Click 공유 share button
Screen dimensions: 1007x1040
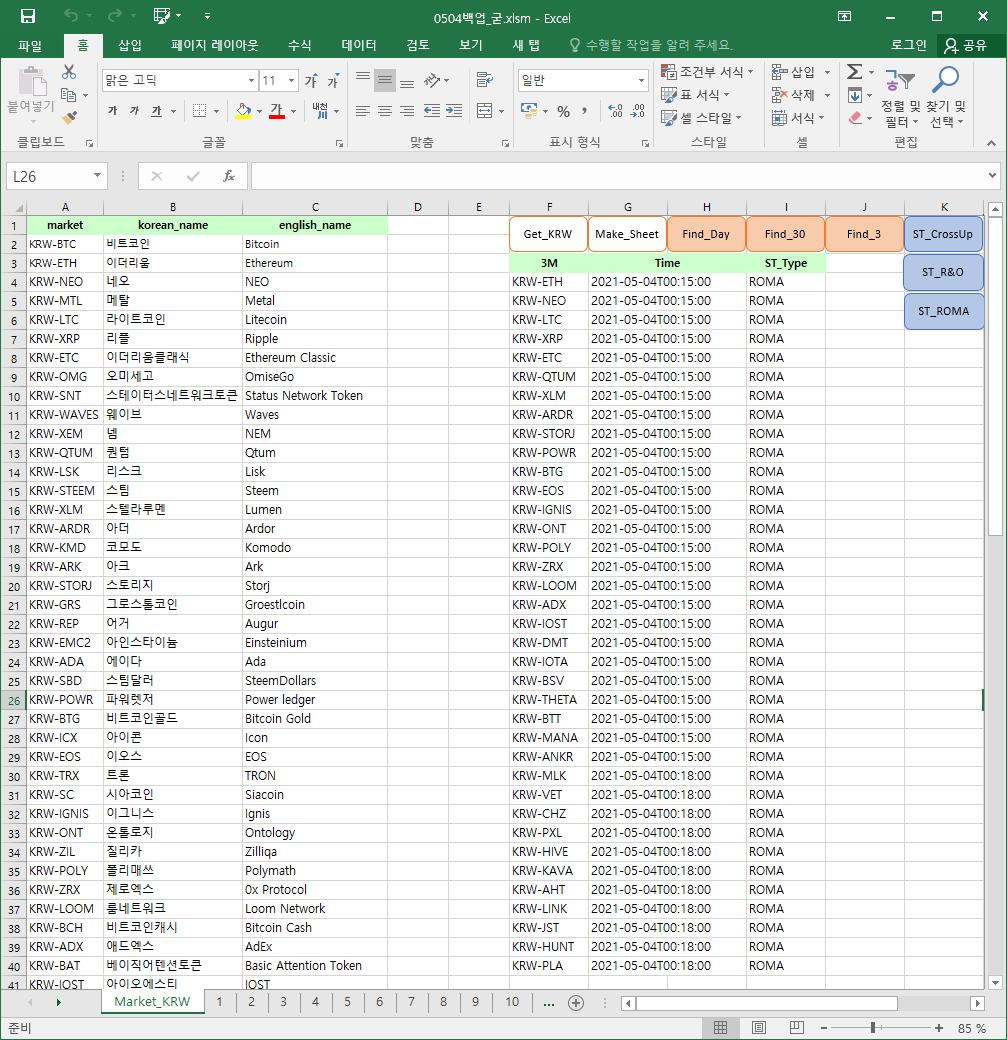pos(965,45)
